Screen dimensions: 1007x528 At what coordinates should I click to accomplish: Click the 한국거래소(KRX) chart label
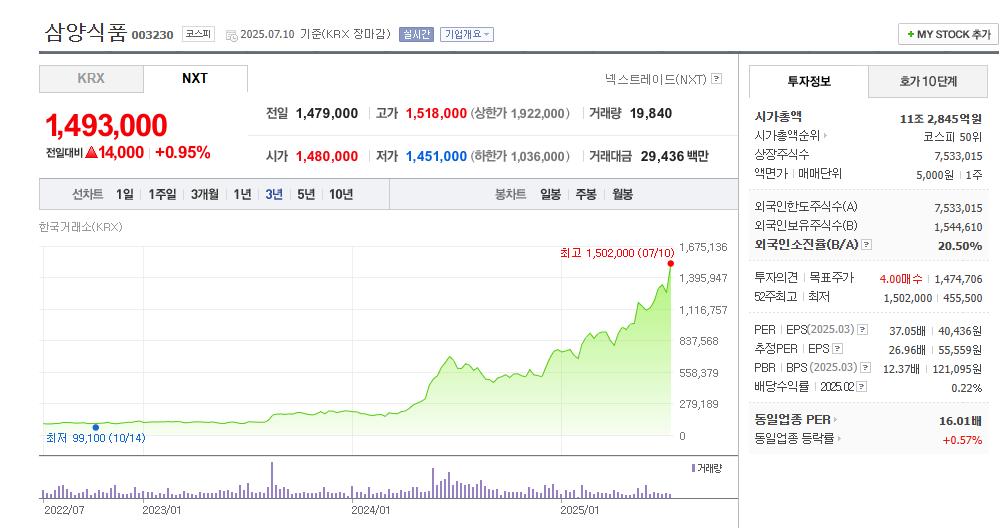pos(80,227)
